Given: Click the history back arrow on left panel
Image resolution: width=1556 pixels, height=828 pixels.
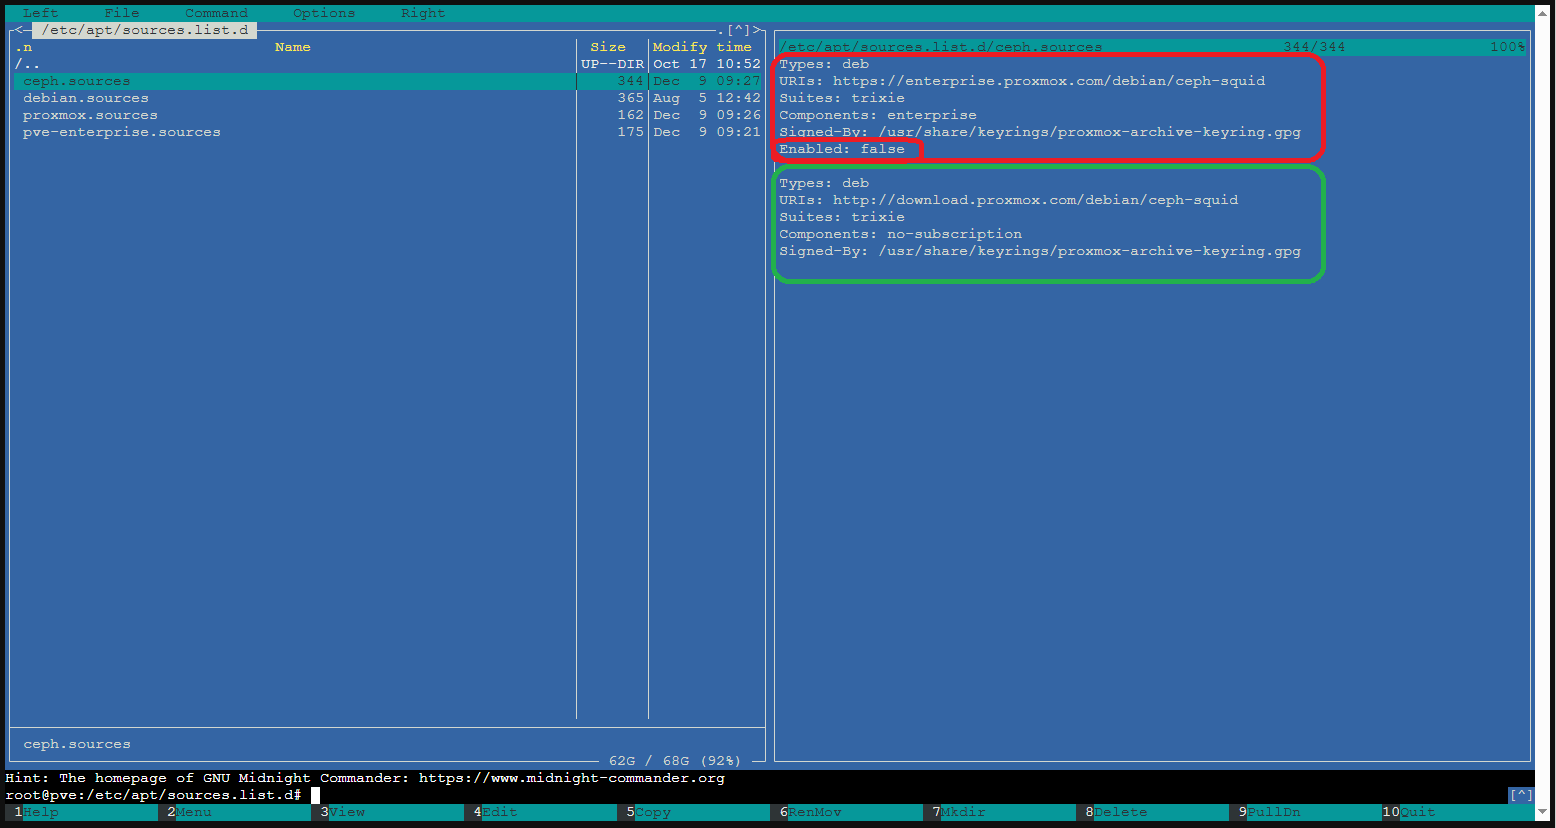Looking at the screenshot, I should pyautogui.click(x=19, y=30).
